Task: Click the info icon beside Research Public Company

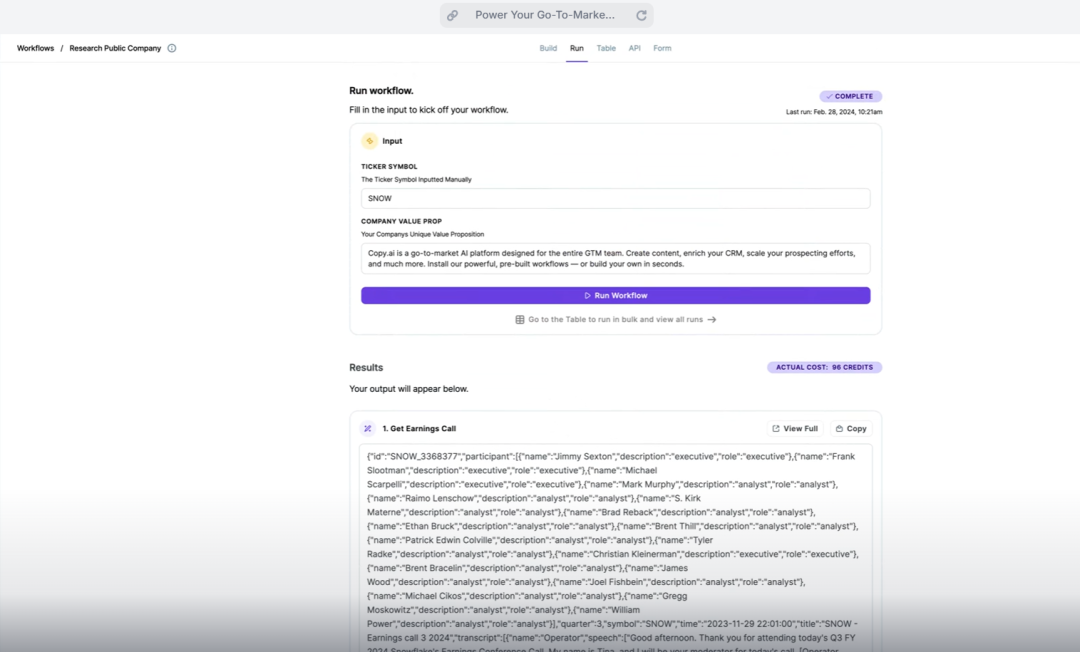Action: pos(172,48)
